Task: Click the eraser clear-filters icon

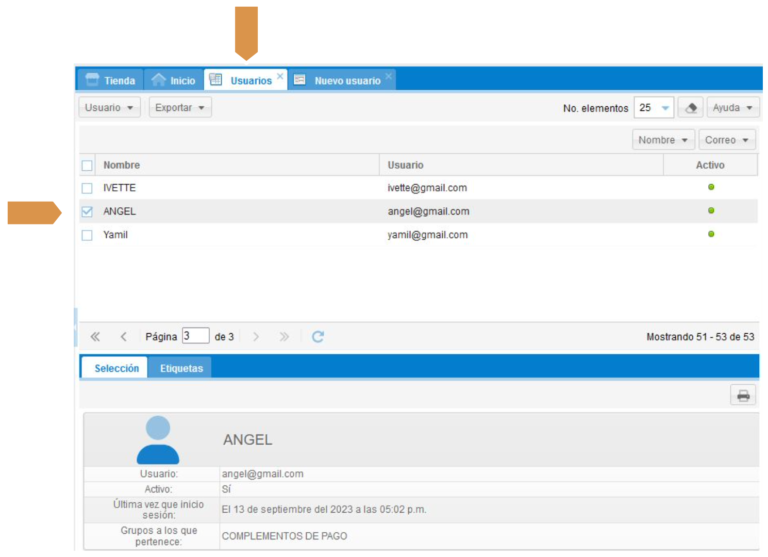Action: tap(690, 108)
